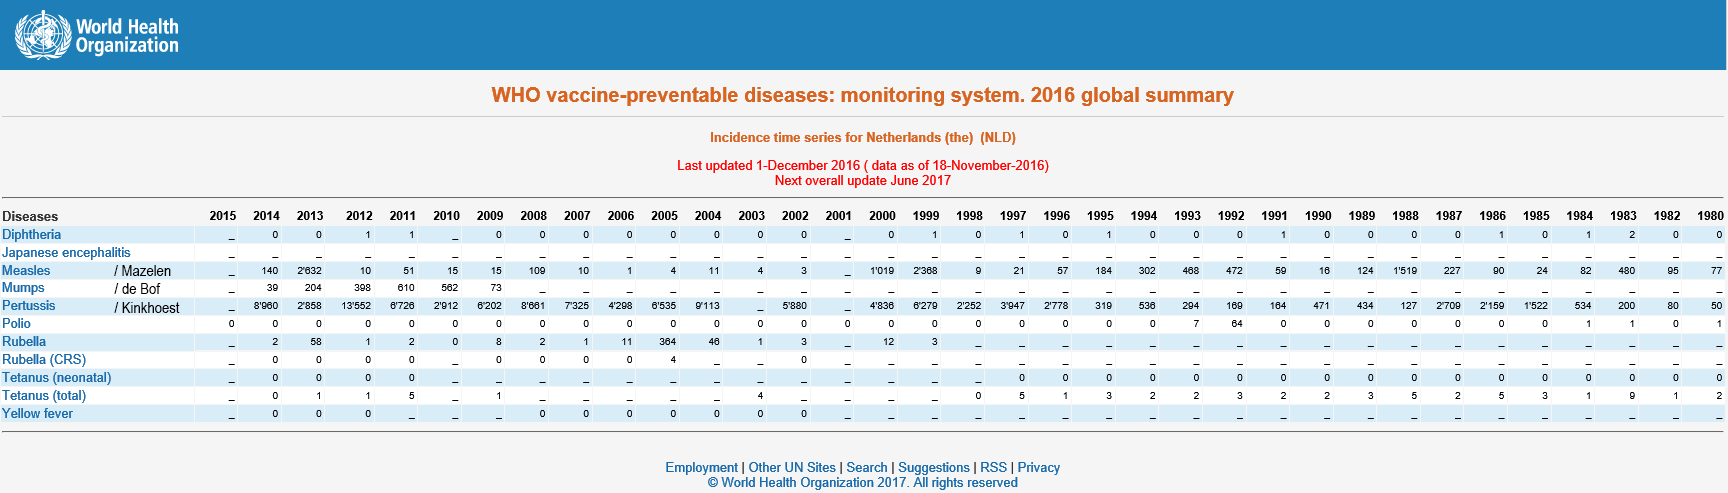Follow the RSS footer link
The height and width of the screenshot is (493, 1728).
point(993,467)
